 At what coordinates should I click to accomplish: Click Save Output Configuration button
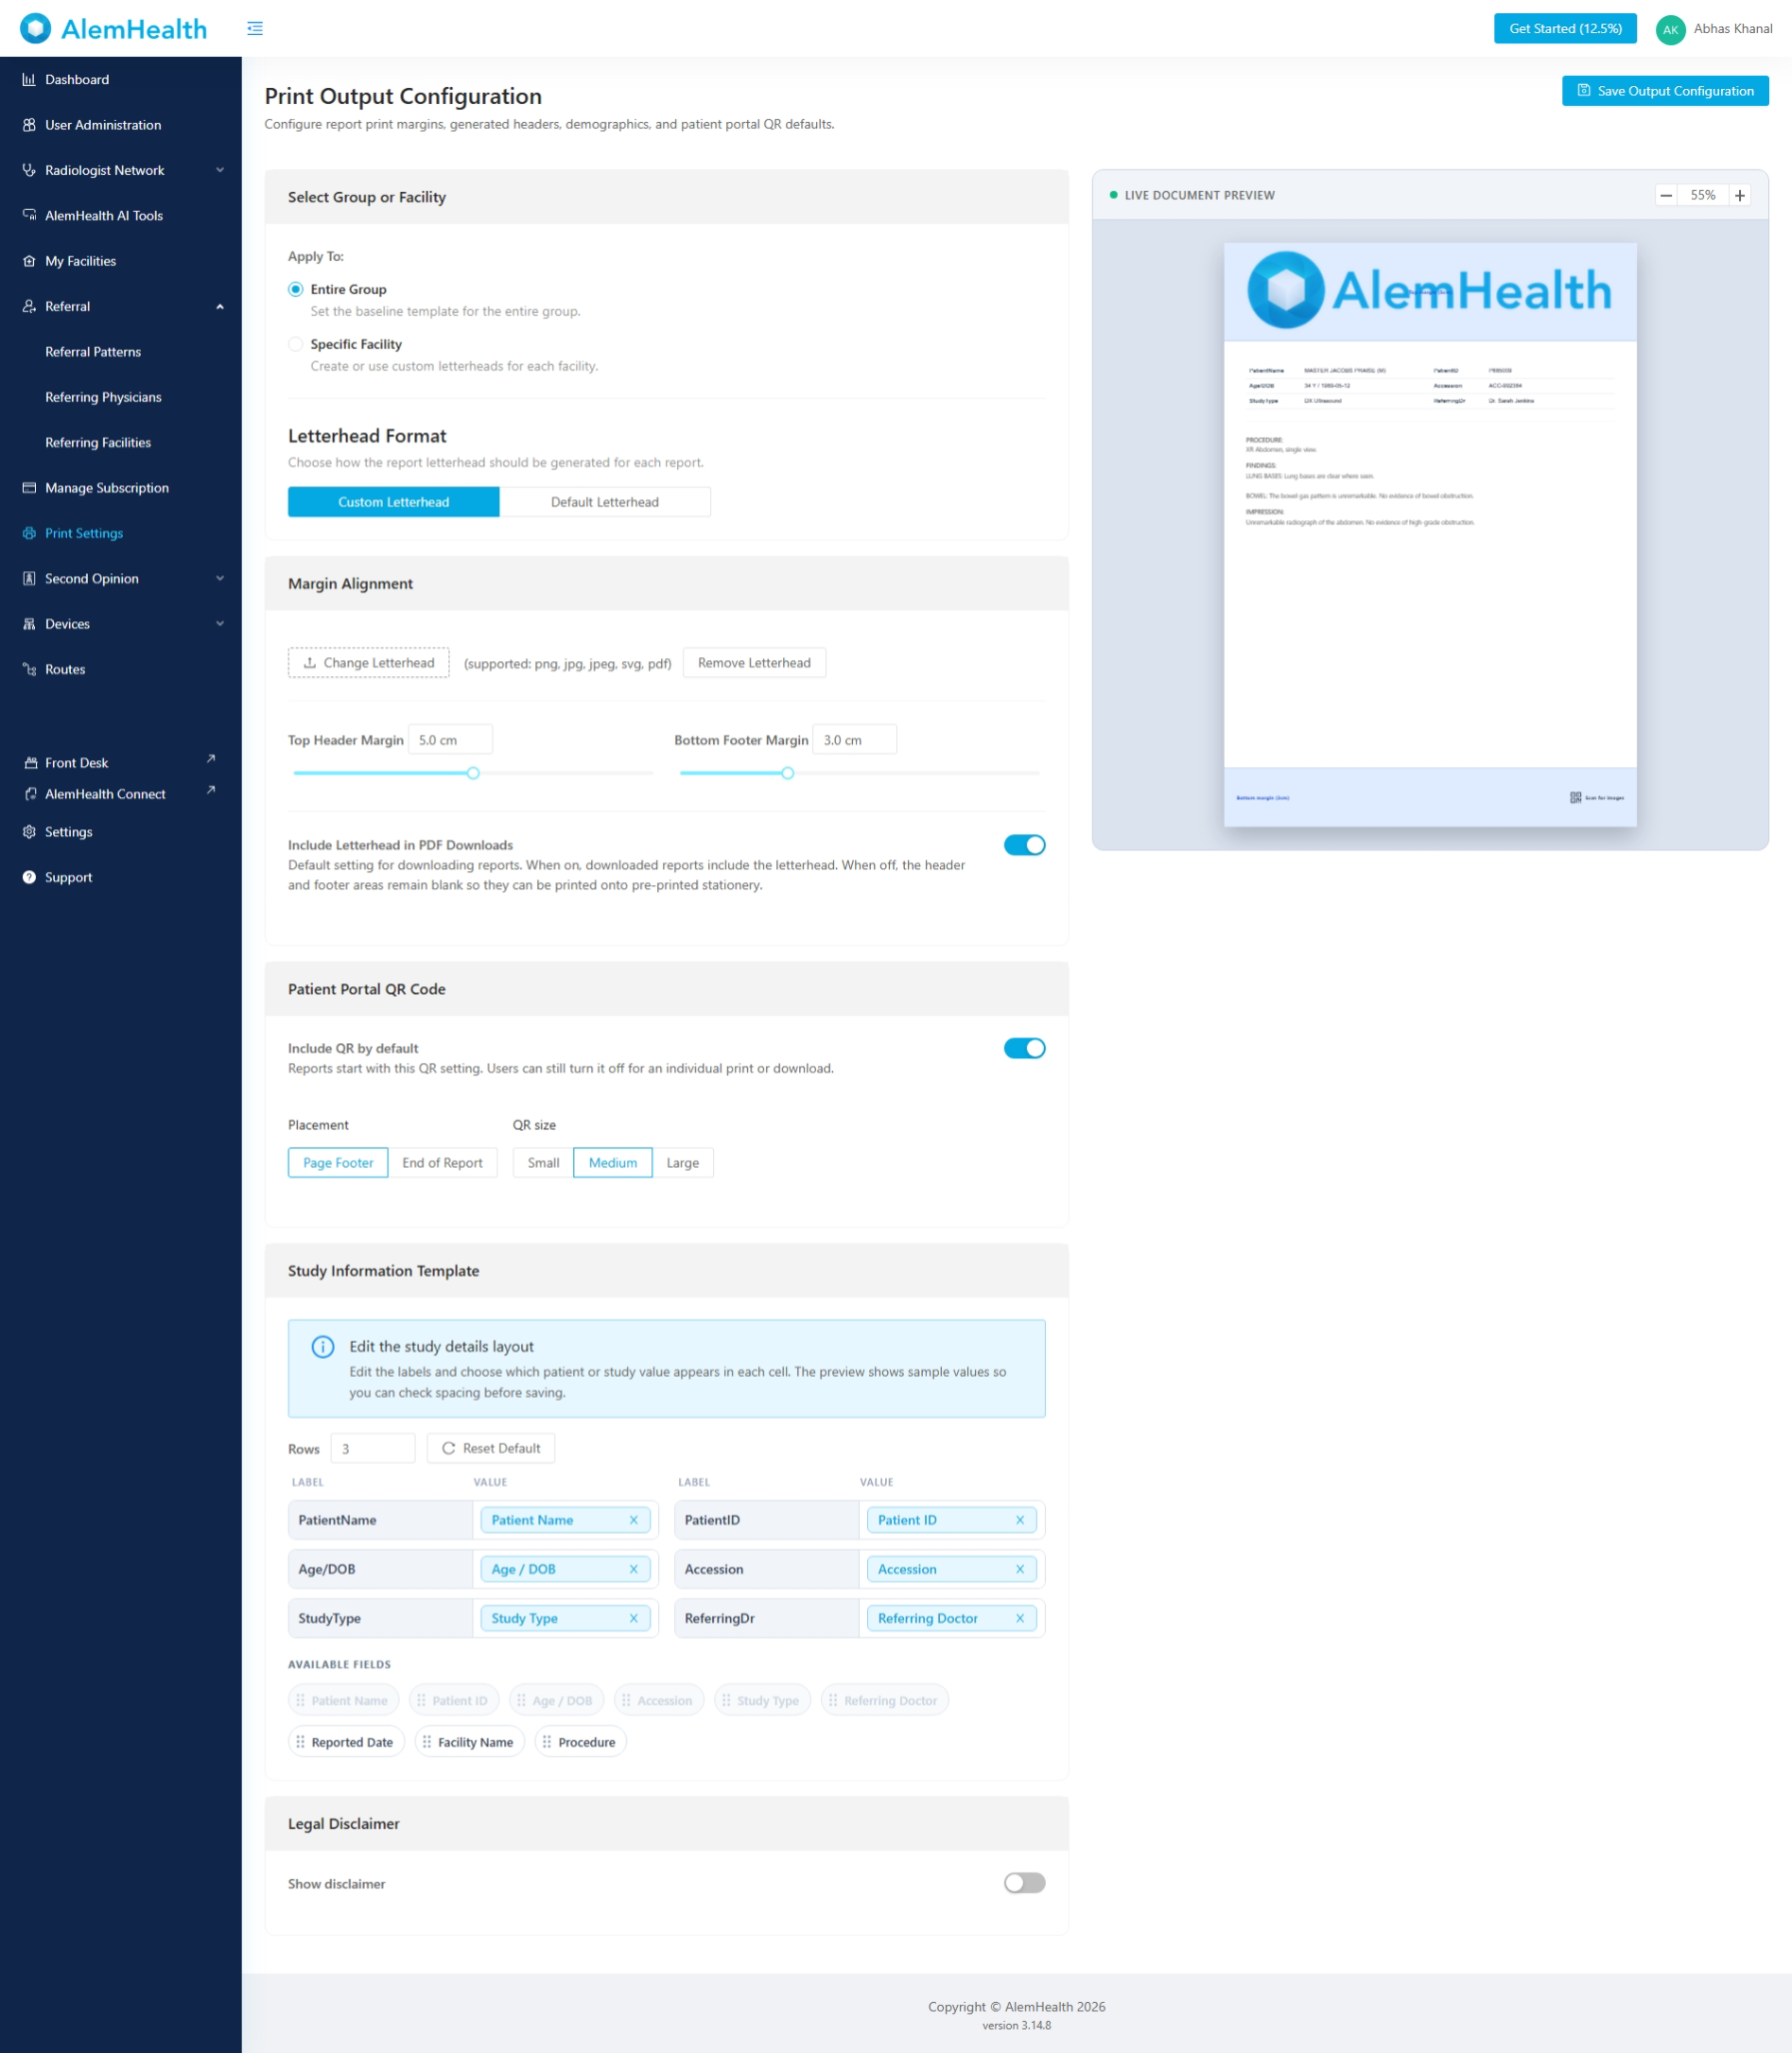[x=1665, y=91]
